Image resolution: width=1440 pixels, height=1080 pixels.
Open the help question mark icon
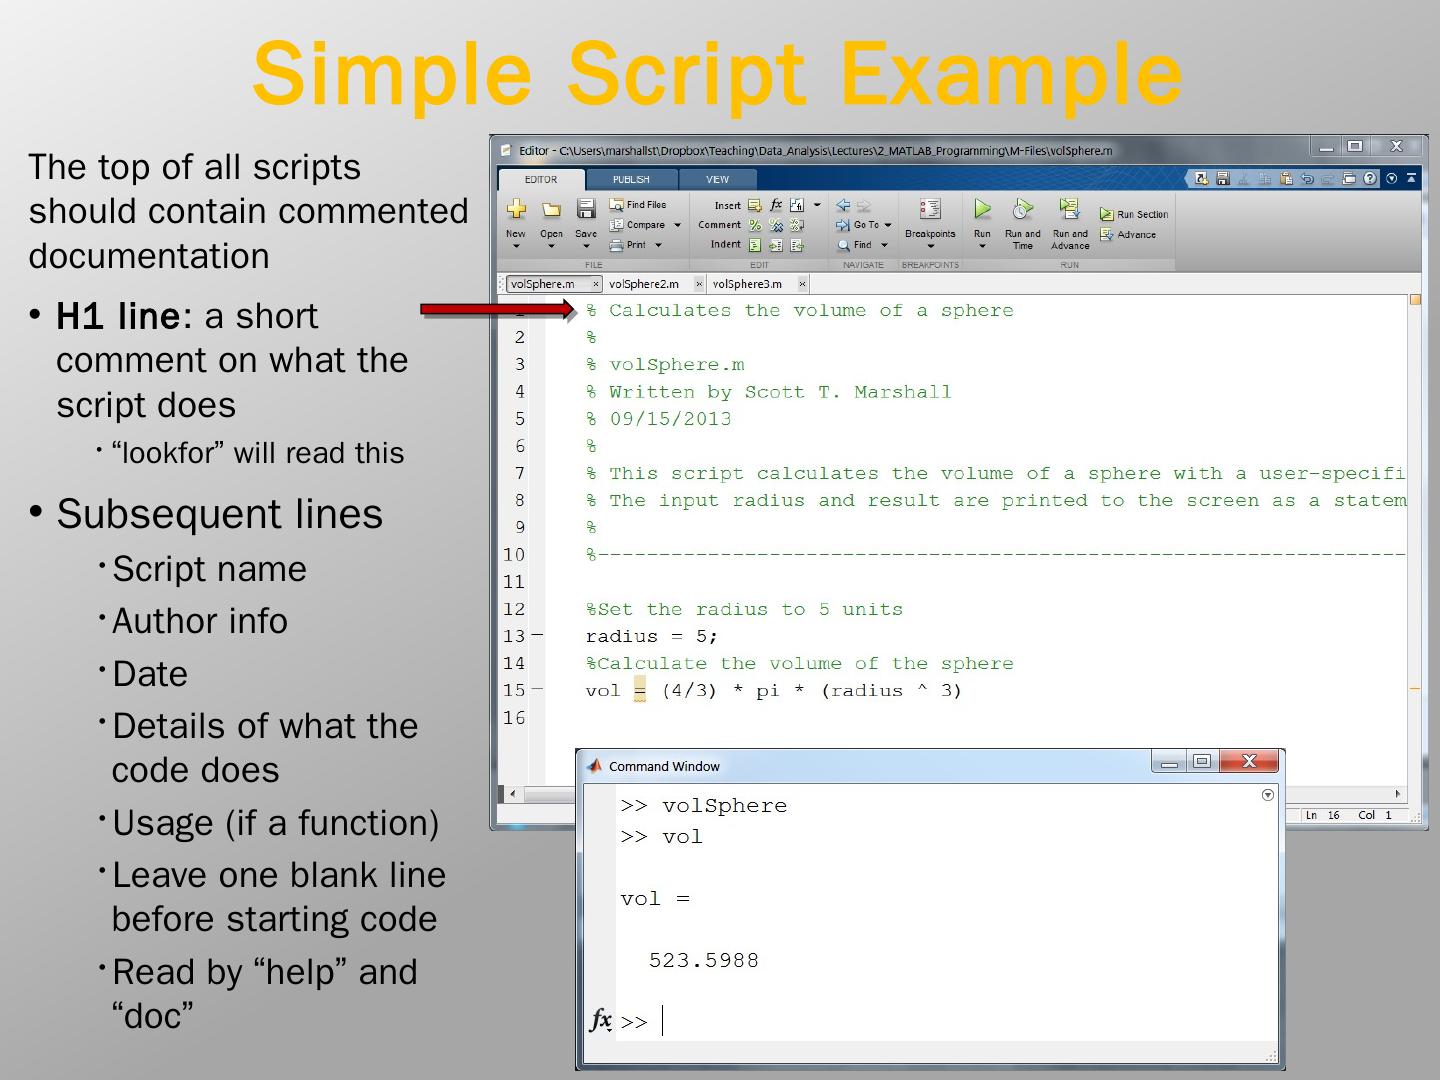(1370, 179)
